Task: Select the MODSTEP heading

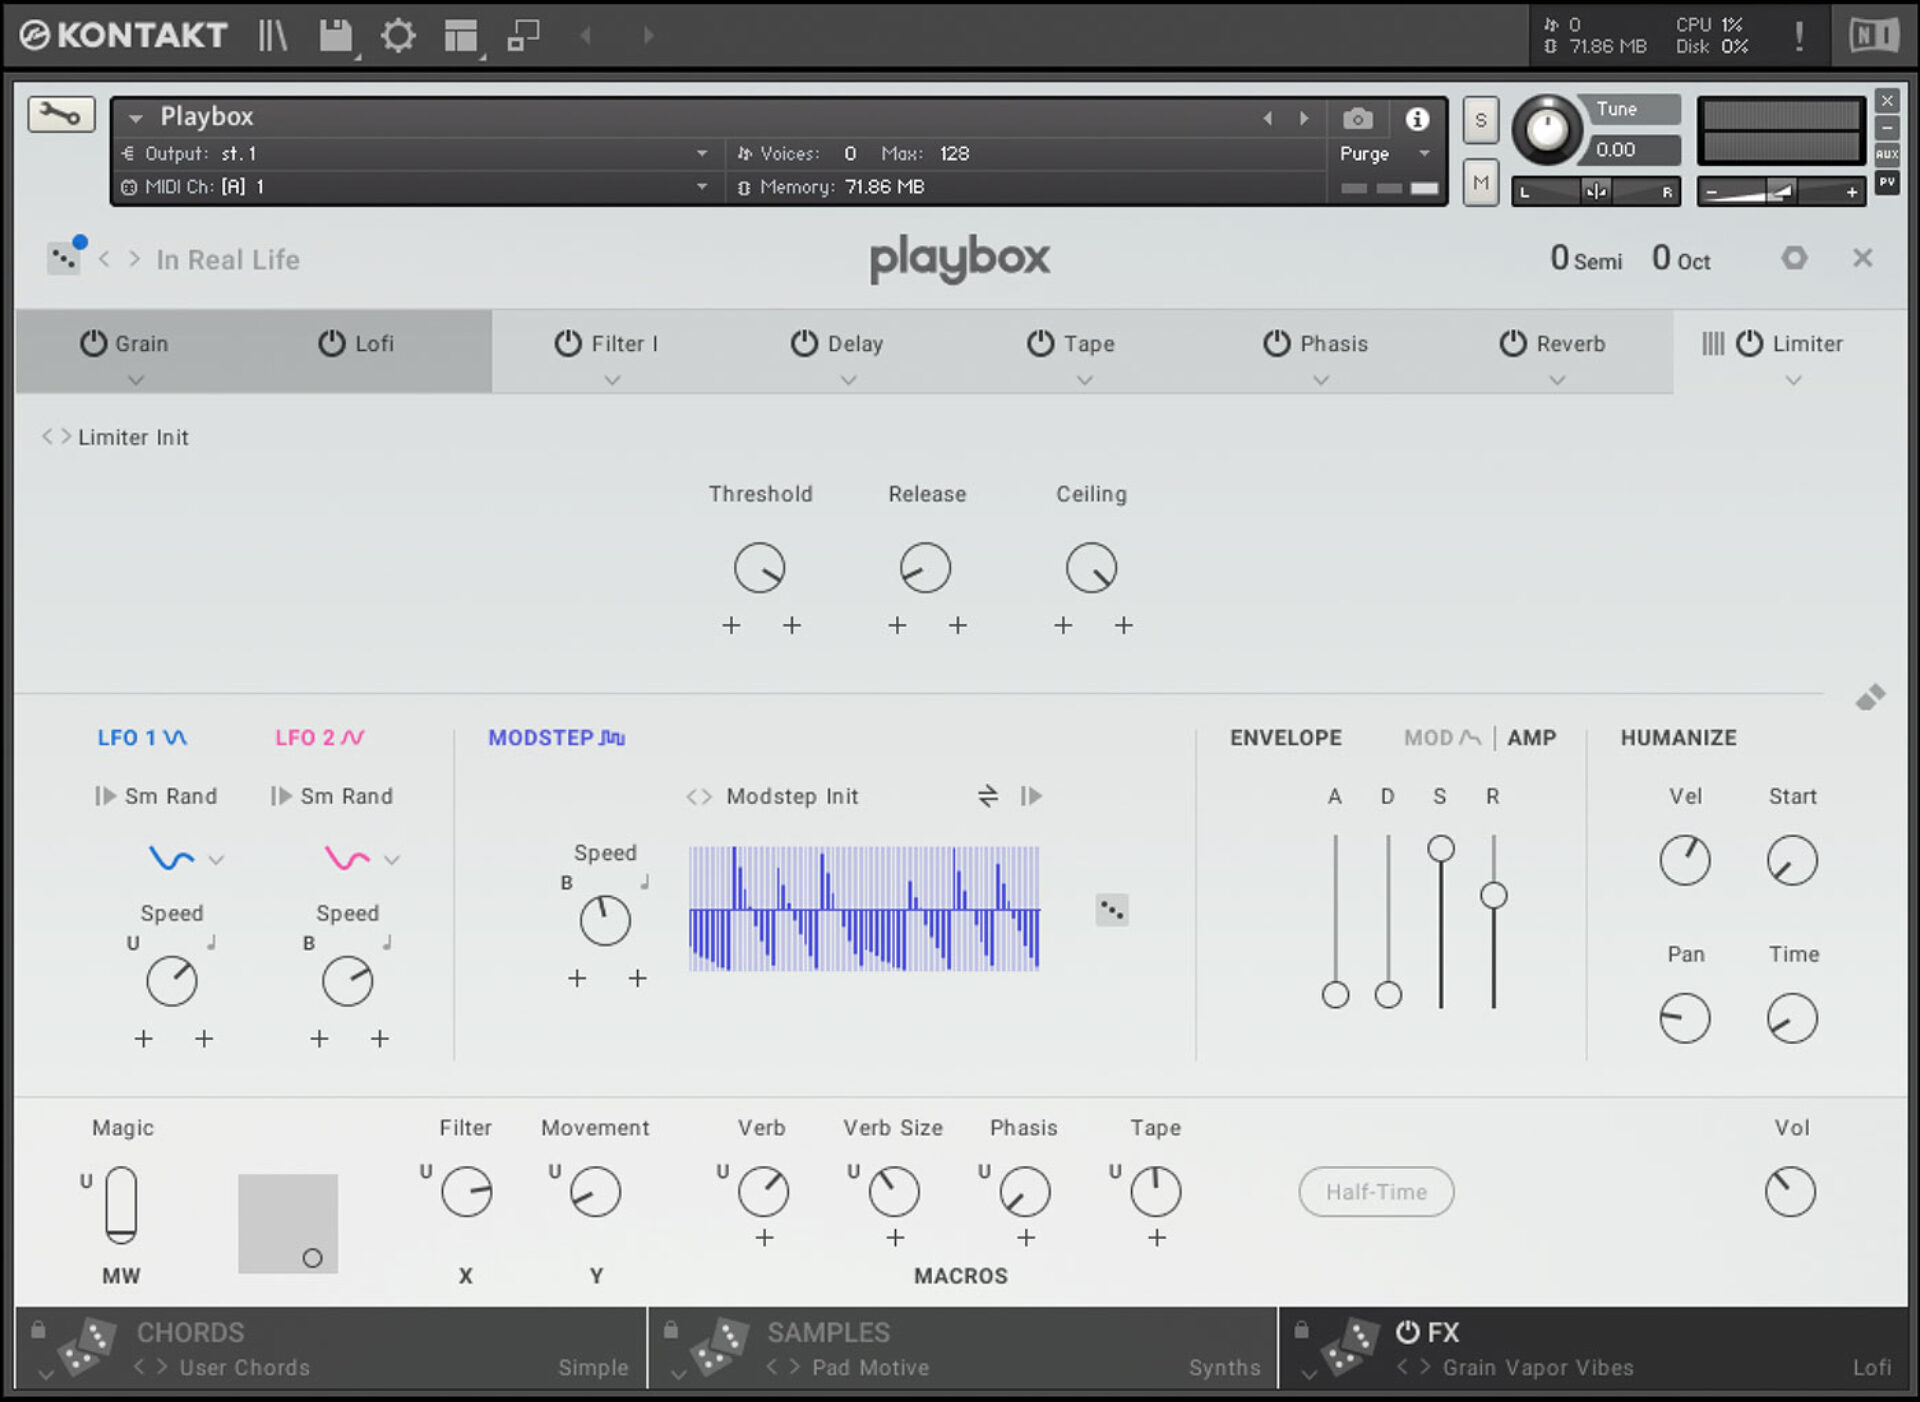Action: pyautogui.click(x=556, y=738)
